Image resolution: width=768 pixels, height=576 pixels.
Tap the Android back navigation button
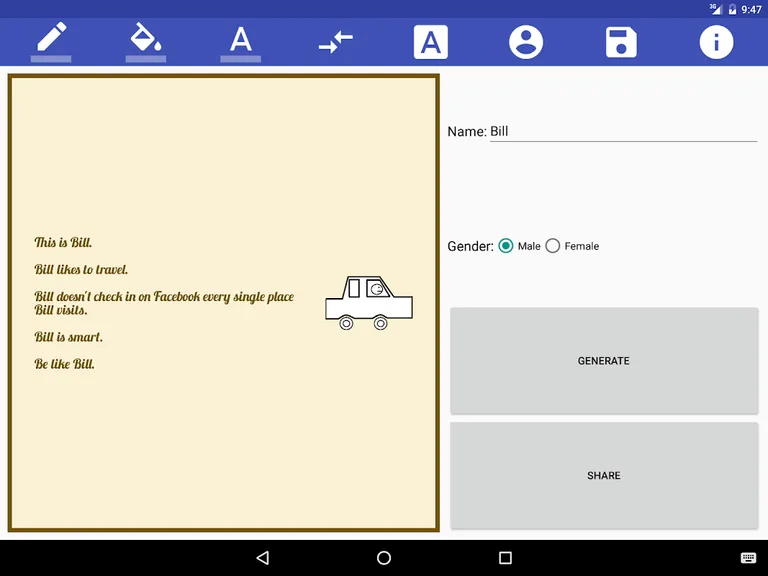[x=262, y=558]
